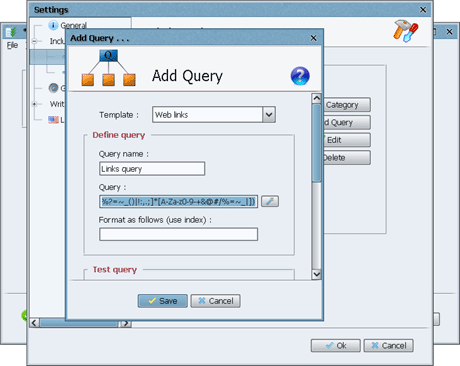Screen dimensions: 460x366
Task: Edit the Query name field
Action: 152,169
